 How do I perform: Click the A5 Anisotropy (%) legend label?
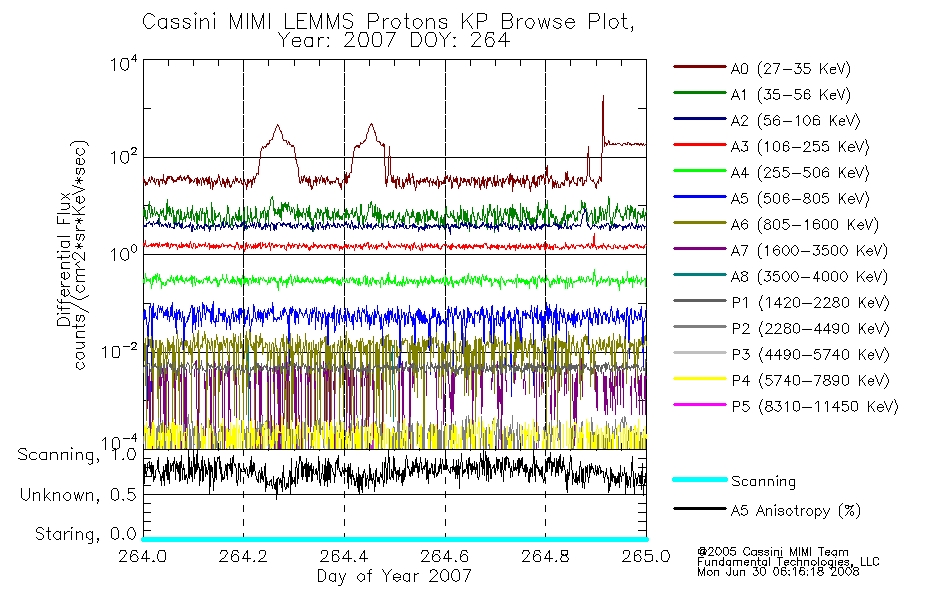pyautogui.click(x=796, y=511)
